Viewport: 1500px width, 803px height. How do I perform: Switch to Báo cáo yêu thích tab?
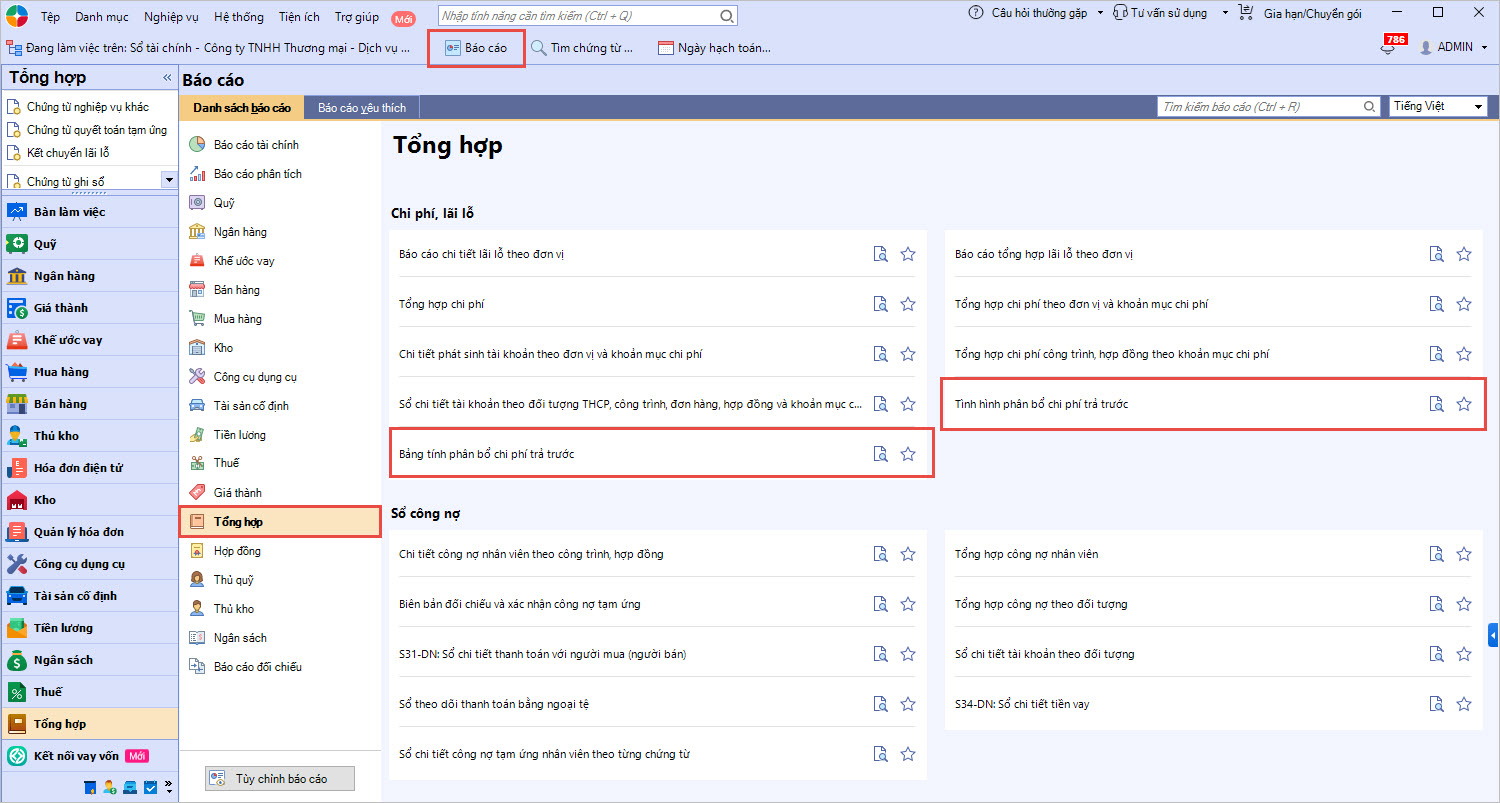point(361,107)
